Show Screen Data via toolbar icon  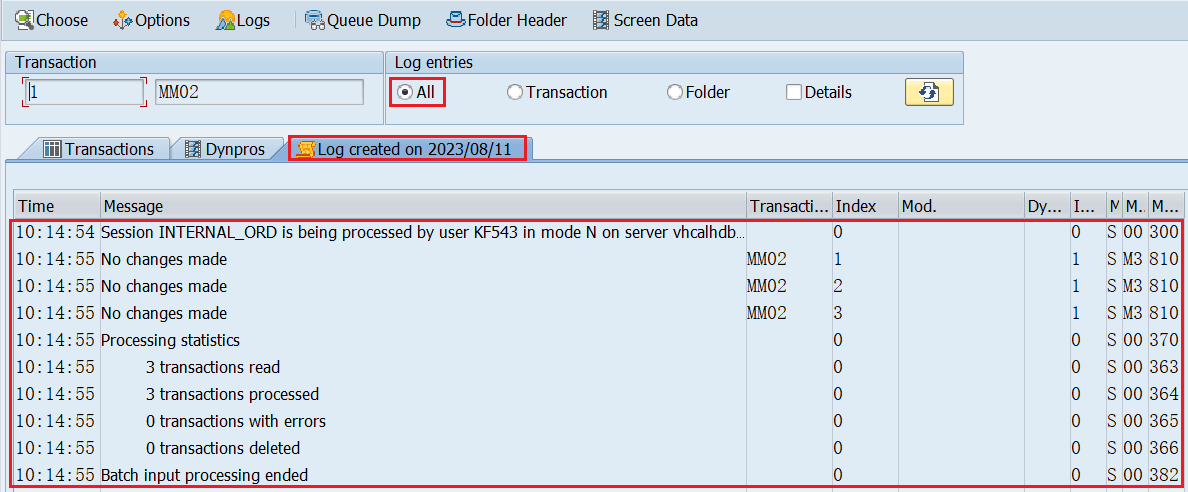point(602,20)
